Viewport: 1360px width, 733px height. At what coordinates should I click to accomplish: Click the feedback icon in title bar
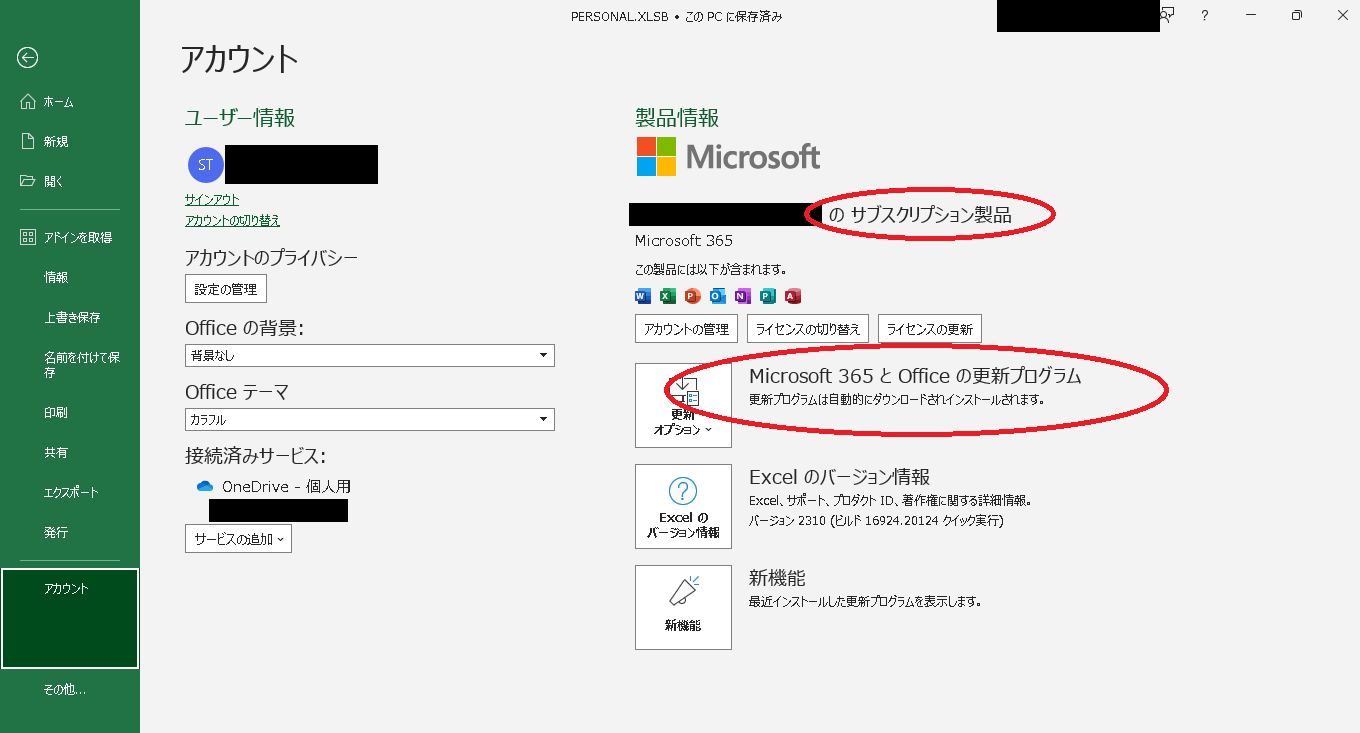(x=1168, y=15)
